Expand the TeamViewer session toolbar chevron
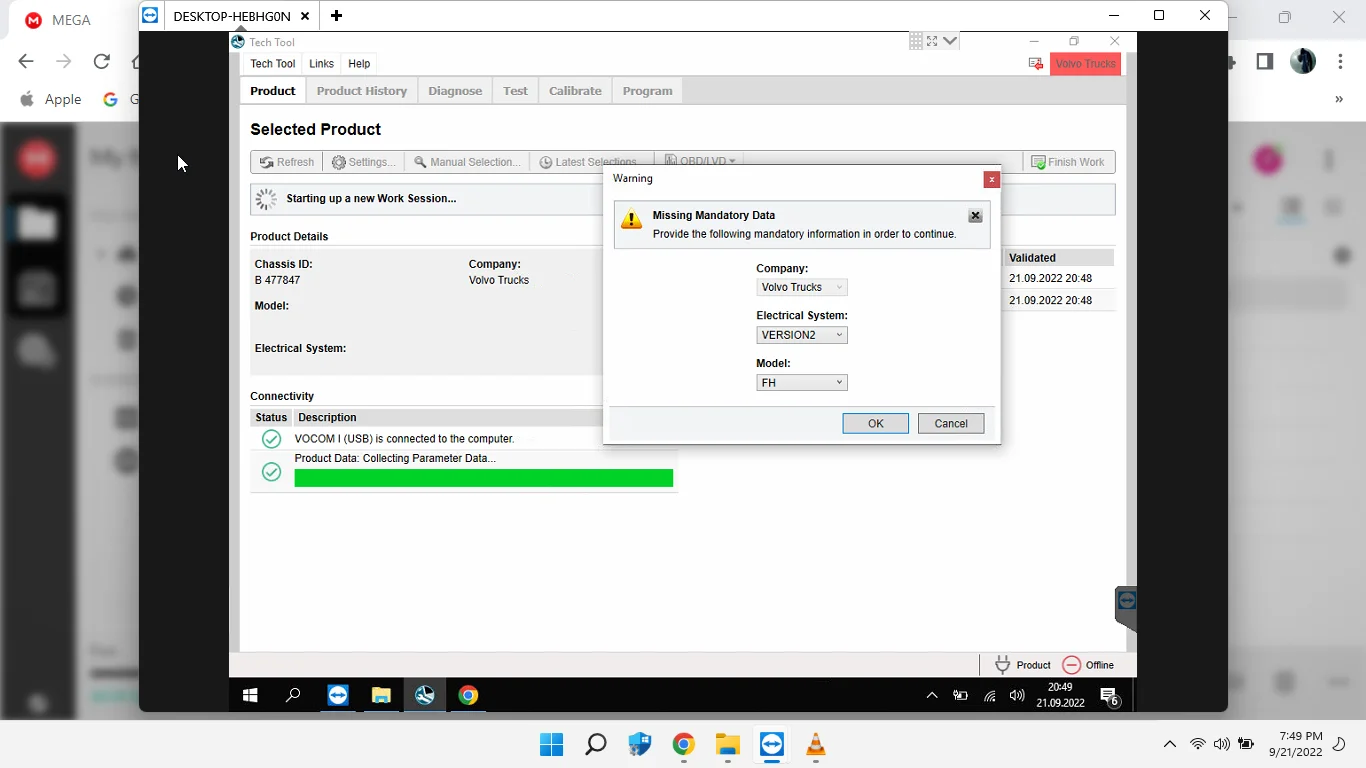 pyautogui.click(x=950, y=41)
